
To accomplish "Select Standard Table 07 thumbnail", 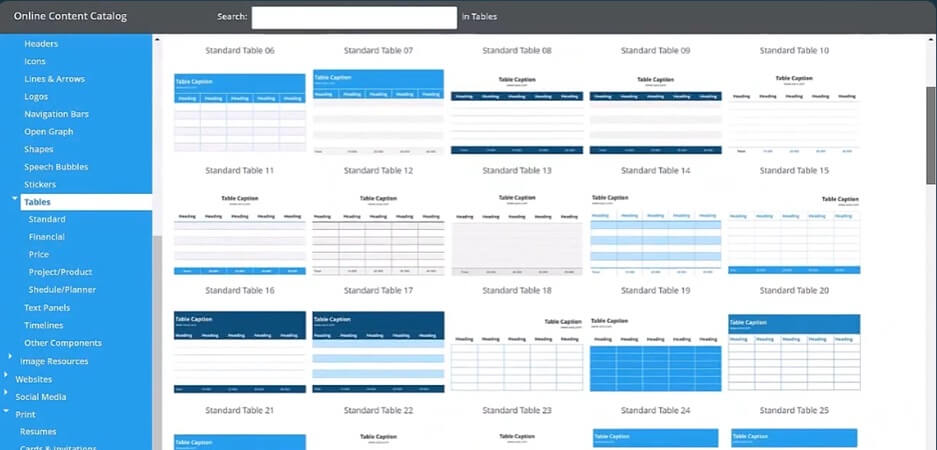I will (378, 112).
